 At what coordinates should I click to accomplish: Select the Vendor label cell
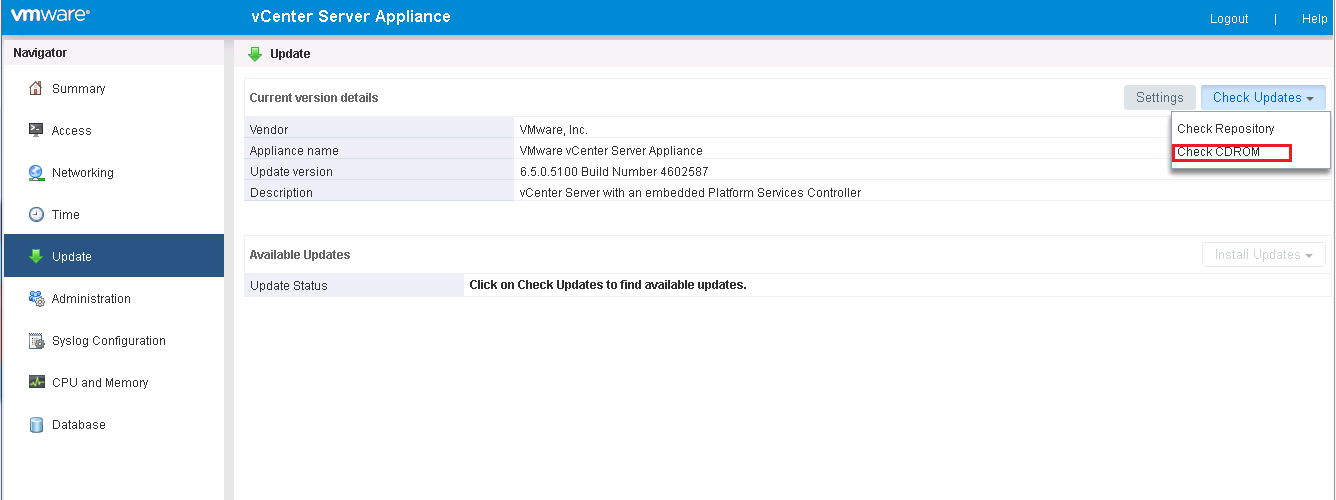(x=379, y=130)
